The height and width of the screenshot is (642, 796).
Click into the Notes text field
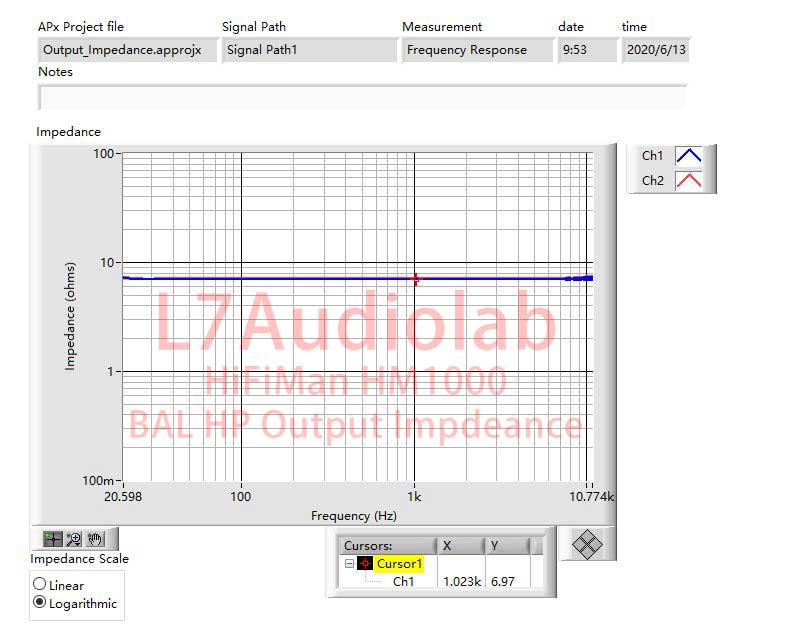[x=362, y=97]
